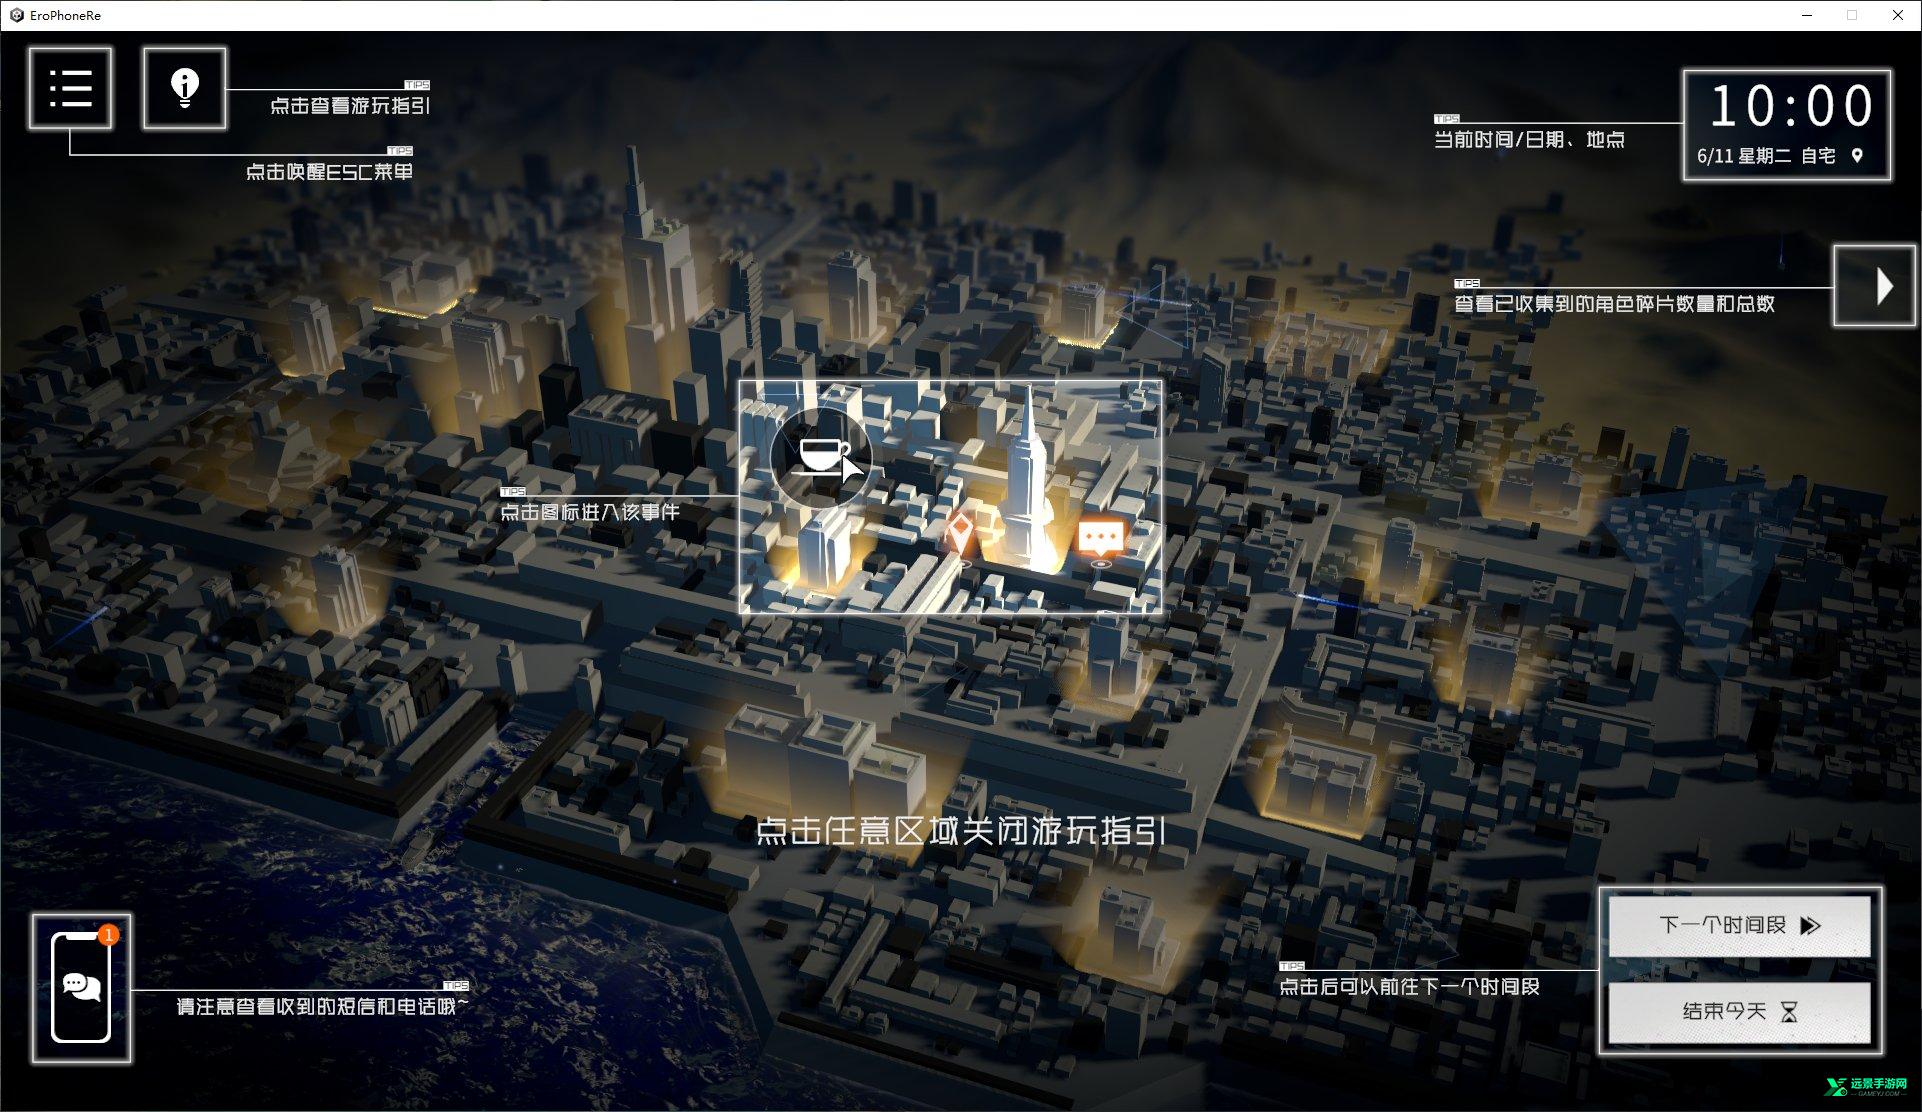Image resolution: width=1922 pixels, height=1112 pixels.
Task: Close the EroPhoneRe window
Action: [x=1897, y=15]
